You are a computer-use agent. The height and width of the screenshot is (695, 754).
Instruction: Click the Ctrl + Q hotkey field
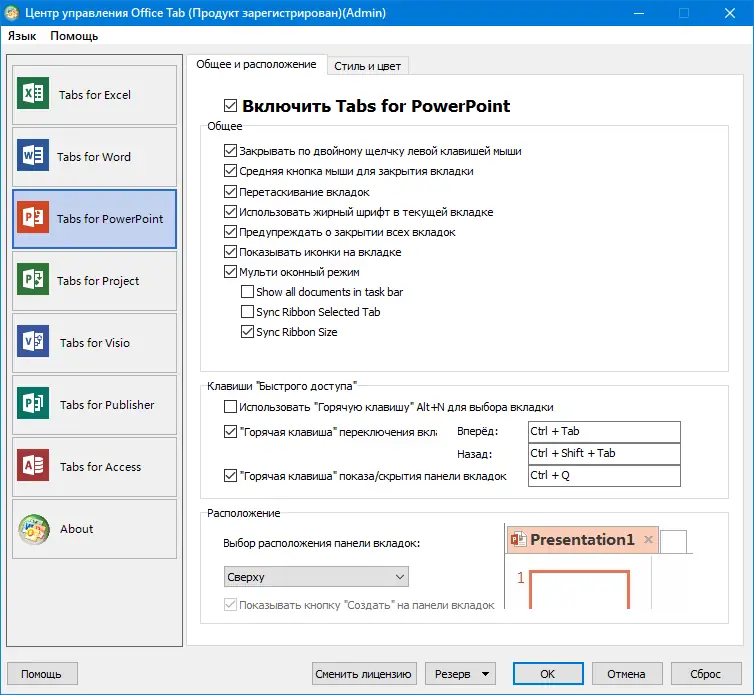click(x=604, y=476)
